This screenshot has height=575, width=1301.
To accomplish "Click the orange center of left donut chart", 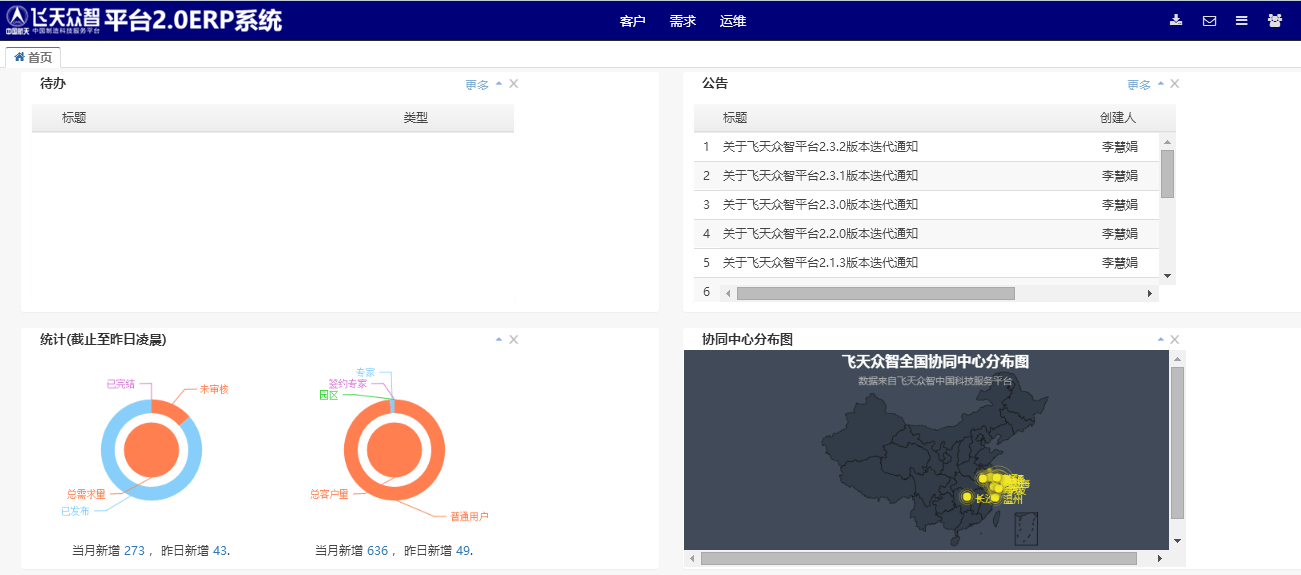I will [x=151, y=450].
